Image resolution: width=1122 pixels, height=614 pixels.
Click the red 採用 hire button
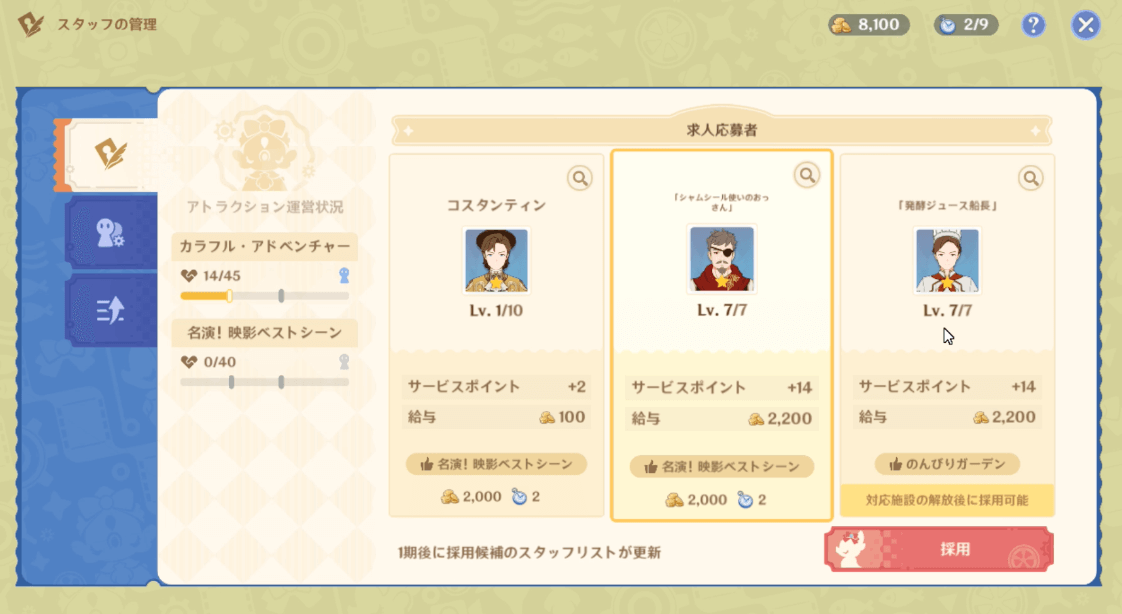(939, 549)
